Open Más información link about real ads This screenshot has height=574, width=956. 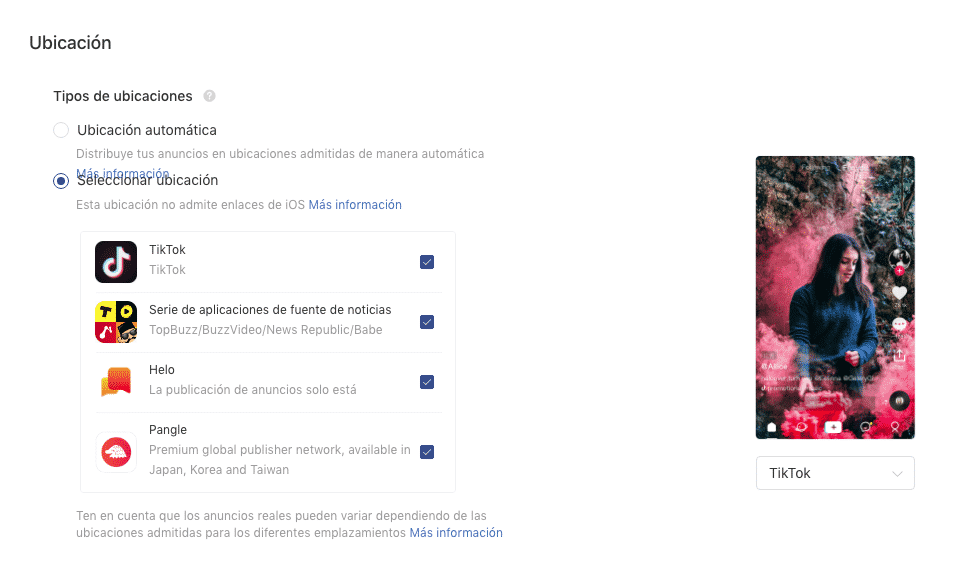tap(456, 533)
